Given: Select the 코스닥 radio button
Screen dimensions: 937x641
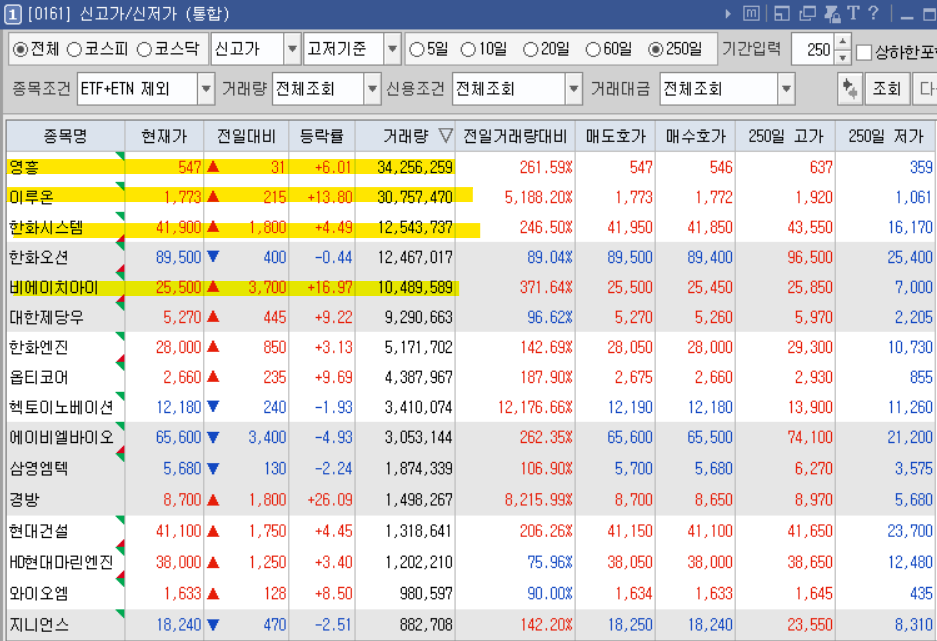Looking at the screenshot, I should click(144, 50).
